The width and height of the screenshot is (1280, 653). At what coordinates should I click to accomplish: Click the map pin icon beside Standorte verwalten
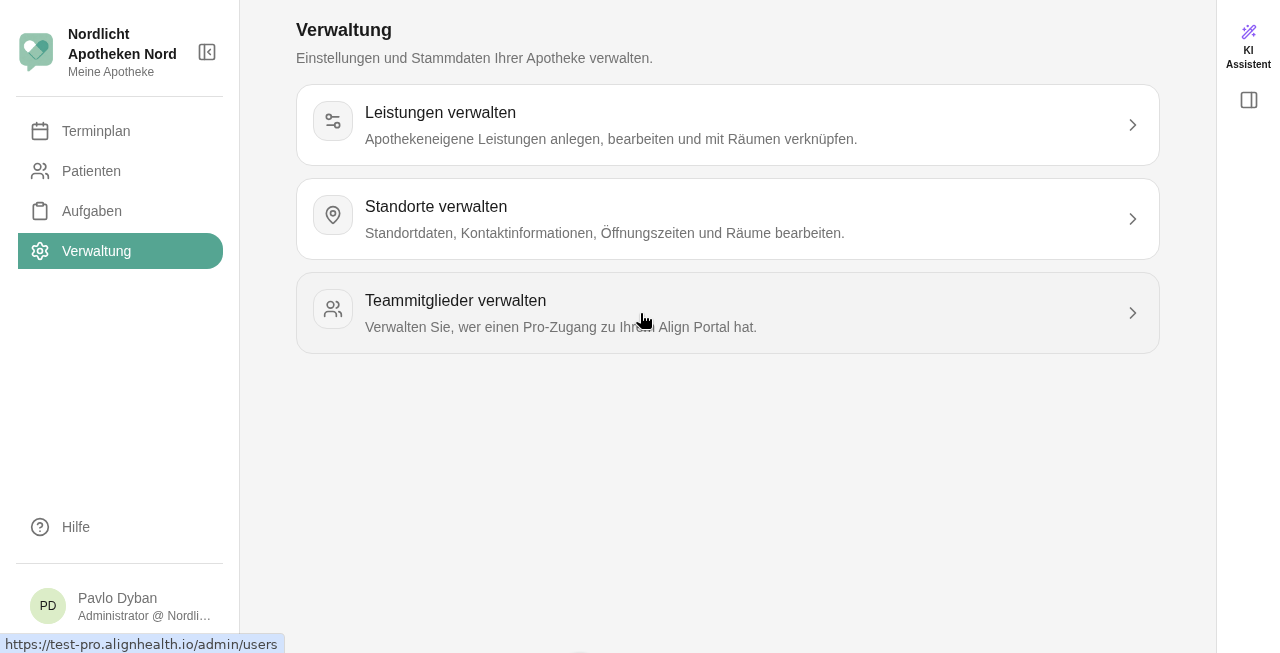click(x=333, y=215)
